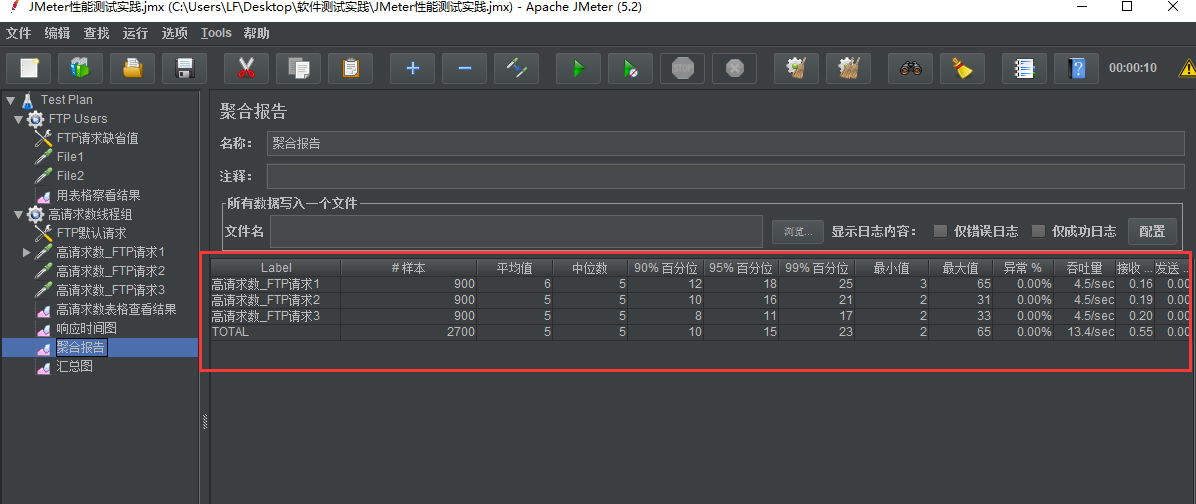The width and height of the screenshot is (1196, 504).
Task: Reset search with yellow broom icon
Action: (963, 68)
